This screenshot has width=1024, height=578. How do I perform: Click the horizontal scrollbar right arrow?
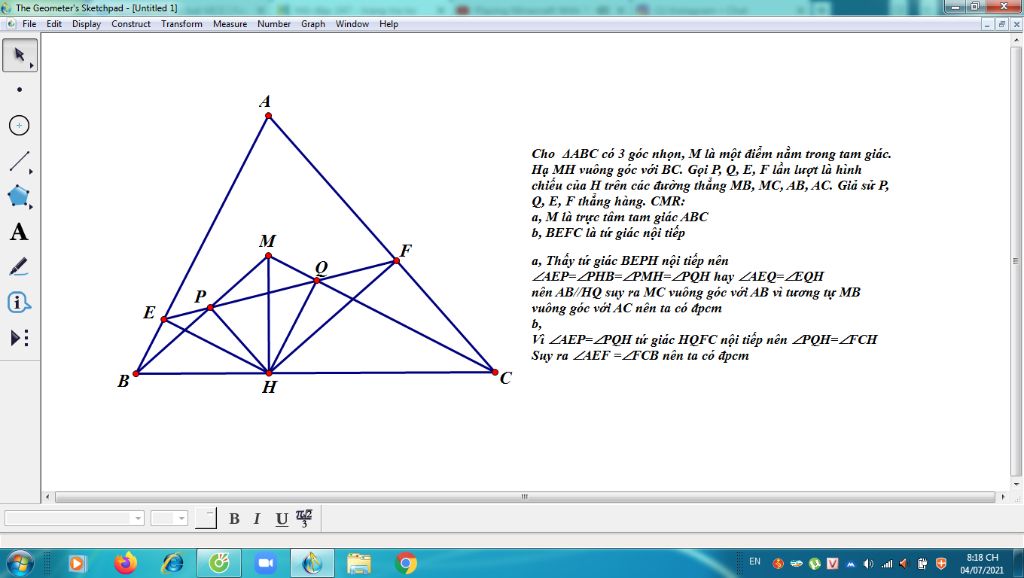click(x=1003, y=497)
